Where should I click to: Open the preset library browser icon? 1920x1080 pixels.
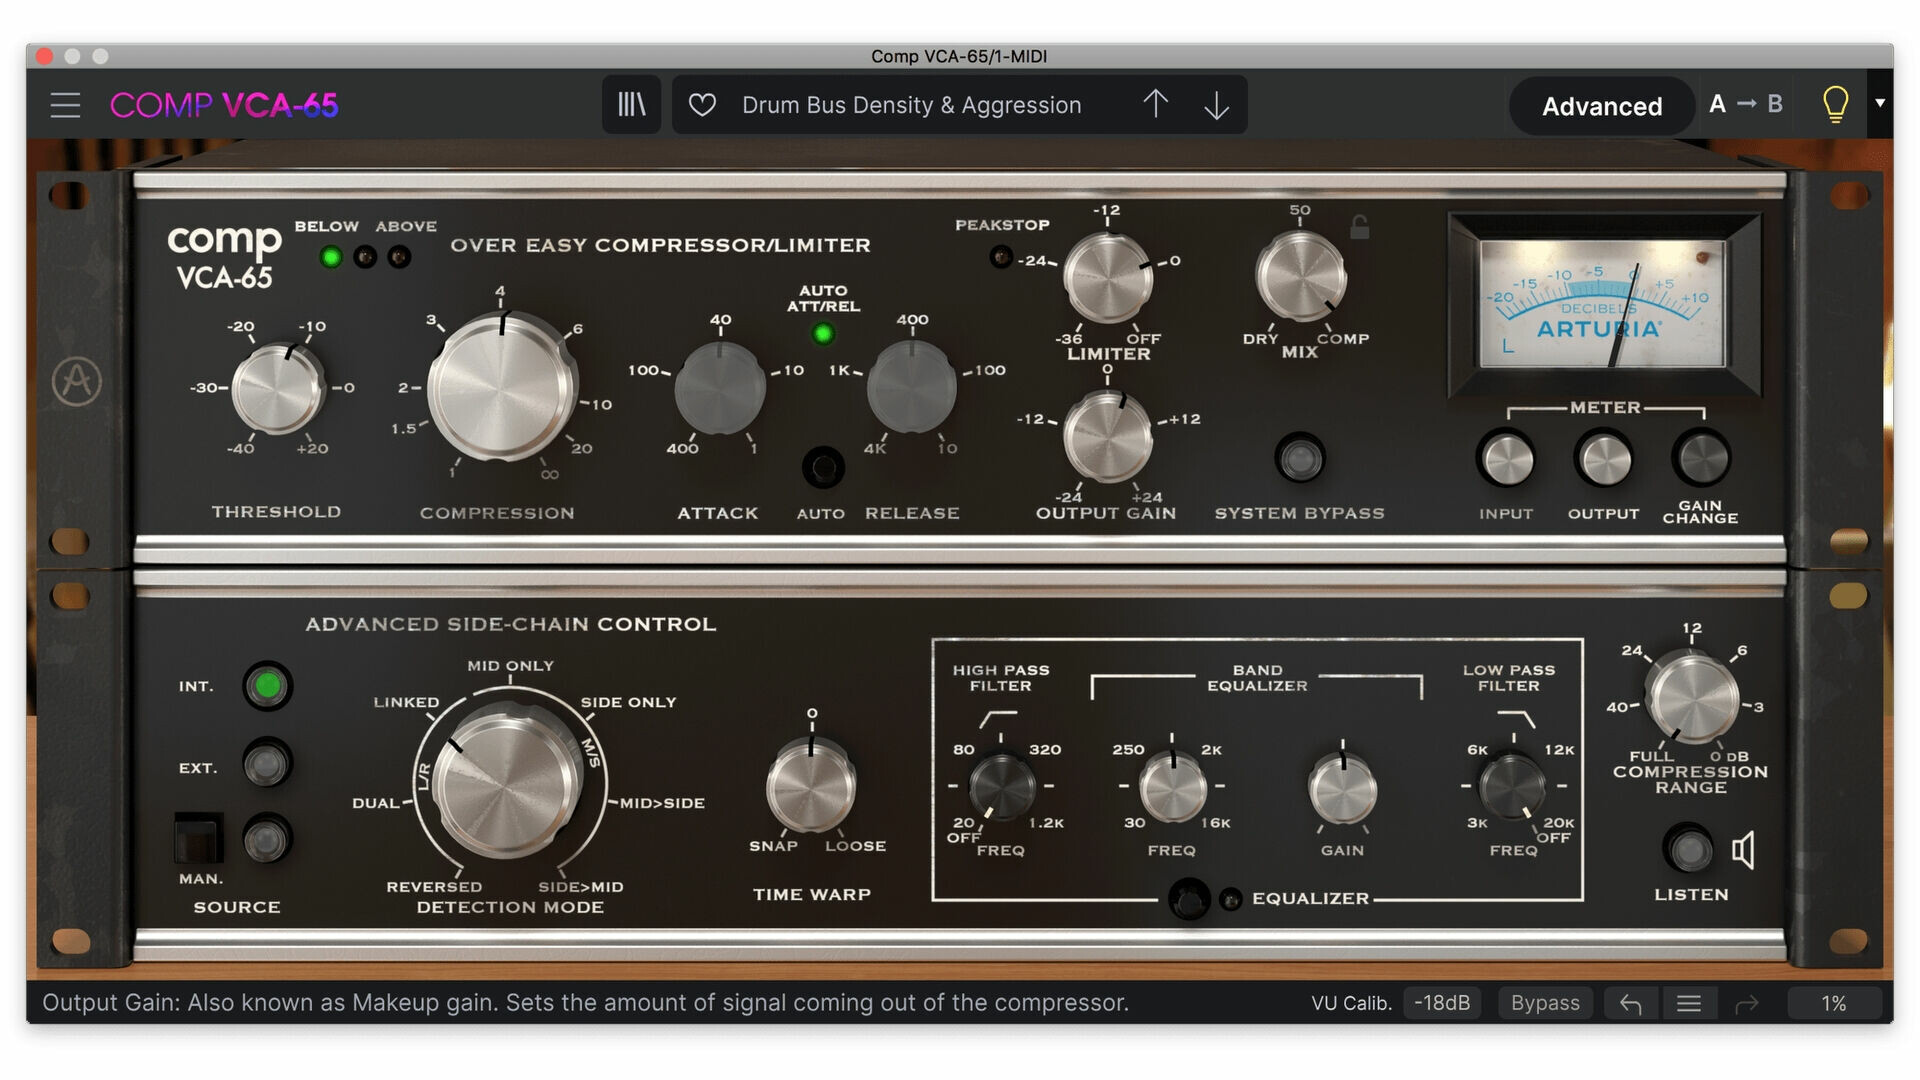click(631, 104)
